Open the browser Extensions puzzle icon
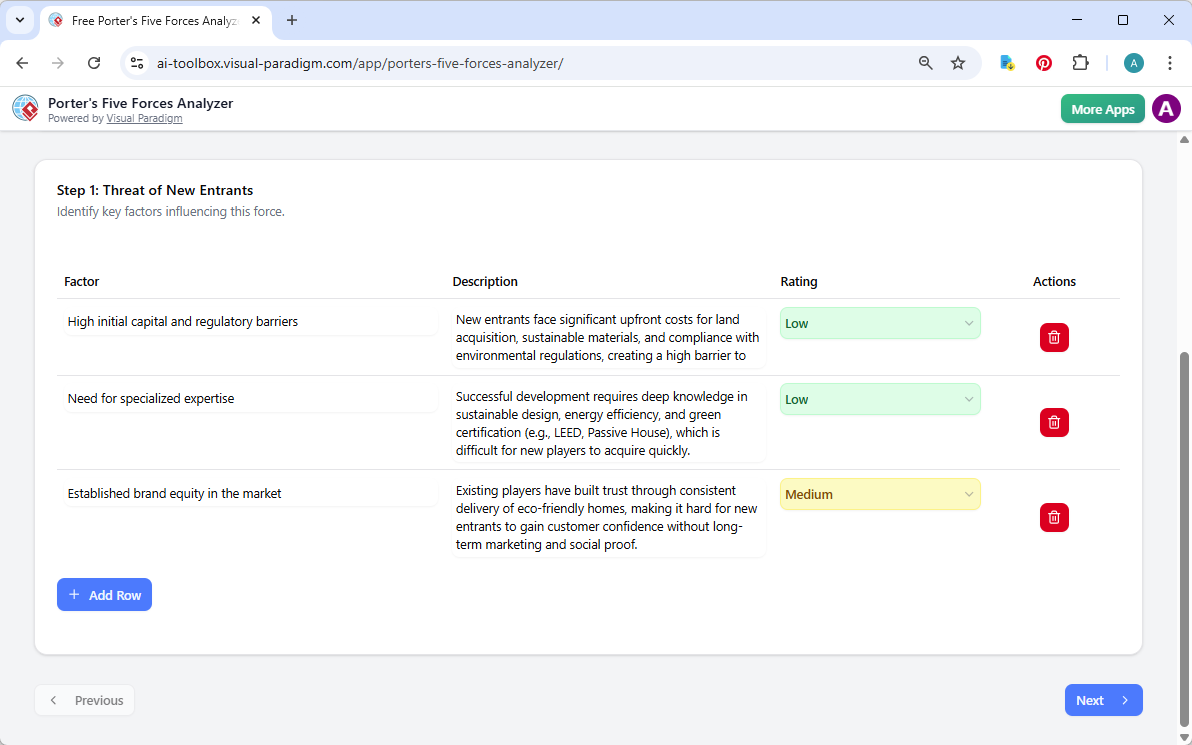The image size is (1192, 745). (x=1080, y=63)
